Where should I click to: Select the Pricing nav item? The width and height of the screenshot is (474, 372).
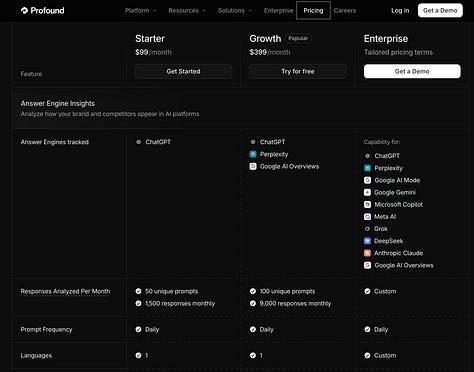click(x=313, y=11)
